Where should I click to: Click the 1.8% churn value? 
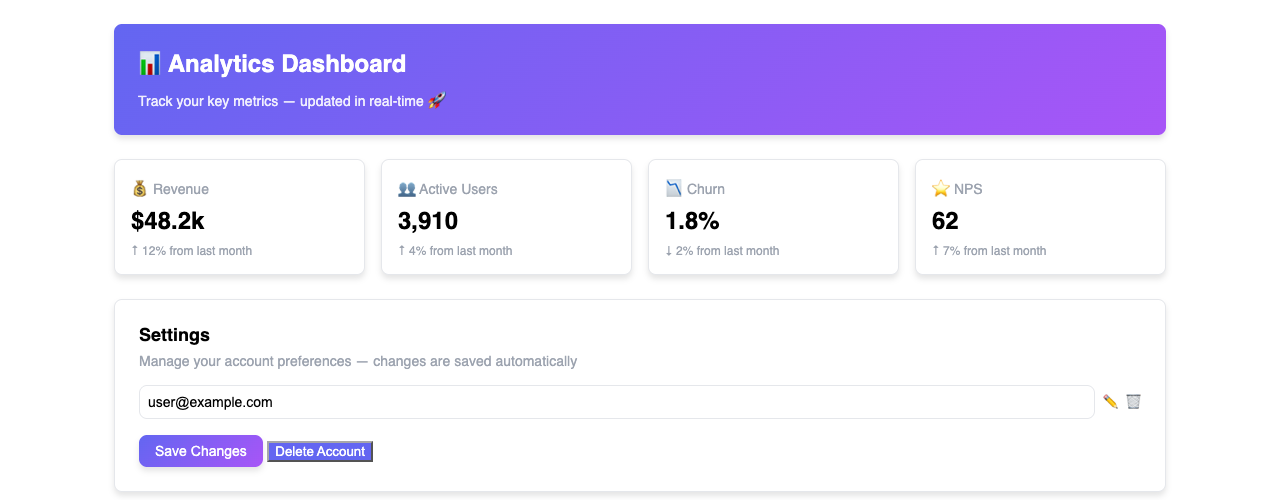(x=692, y=221)
